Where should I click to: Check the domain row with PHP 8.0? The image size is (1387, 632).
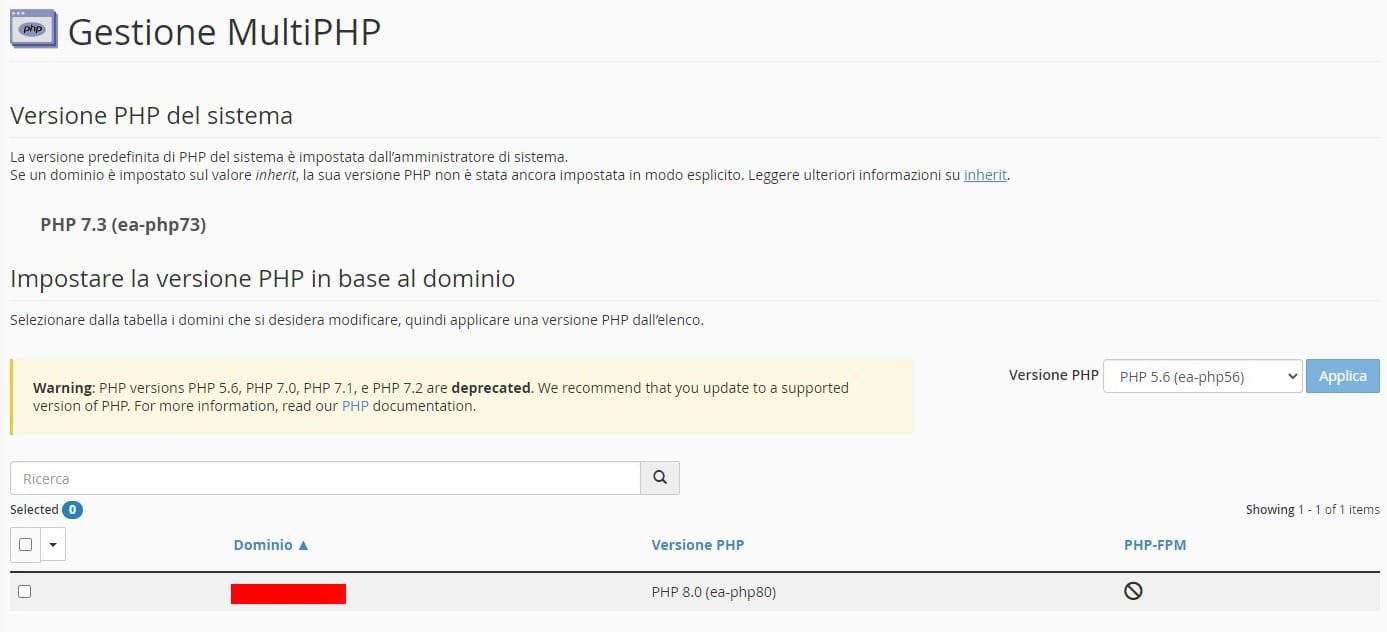[x=25, y=591]
